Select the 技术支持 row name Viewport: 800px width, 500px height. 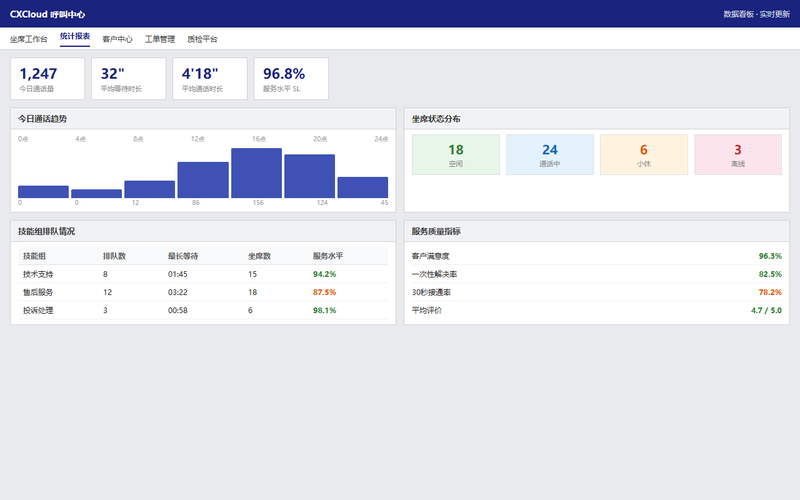(38, 274)
